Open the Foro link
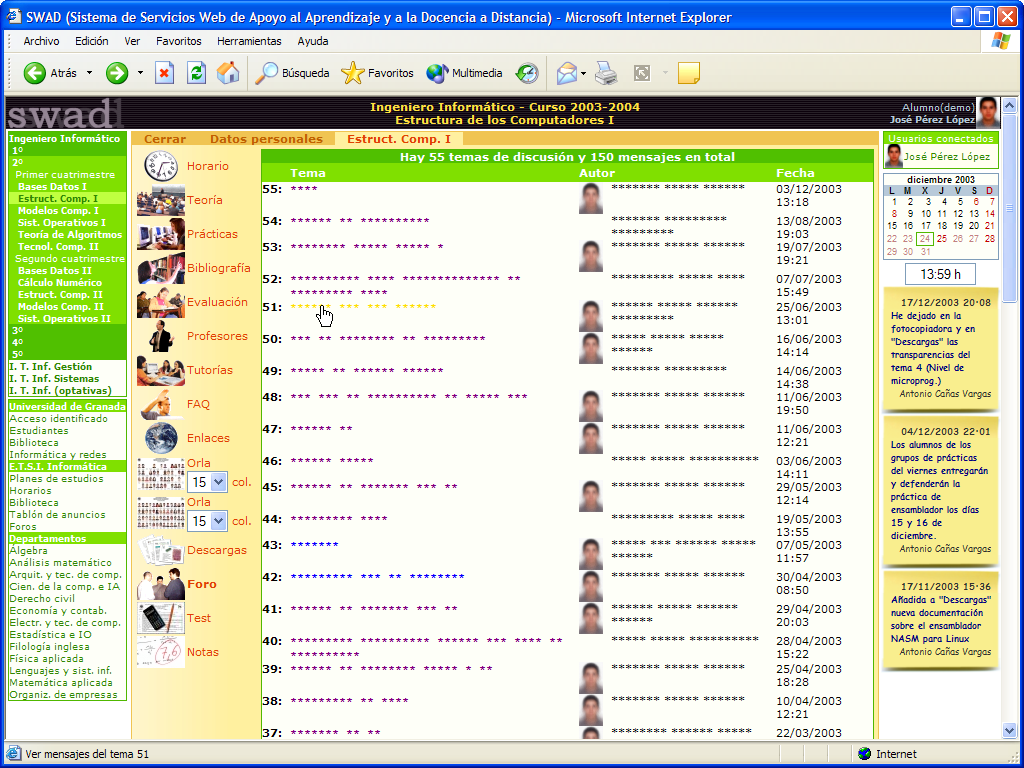 202,584
